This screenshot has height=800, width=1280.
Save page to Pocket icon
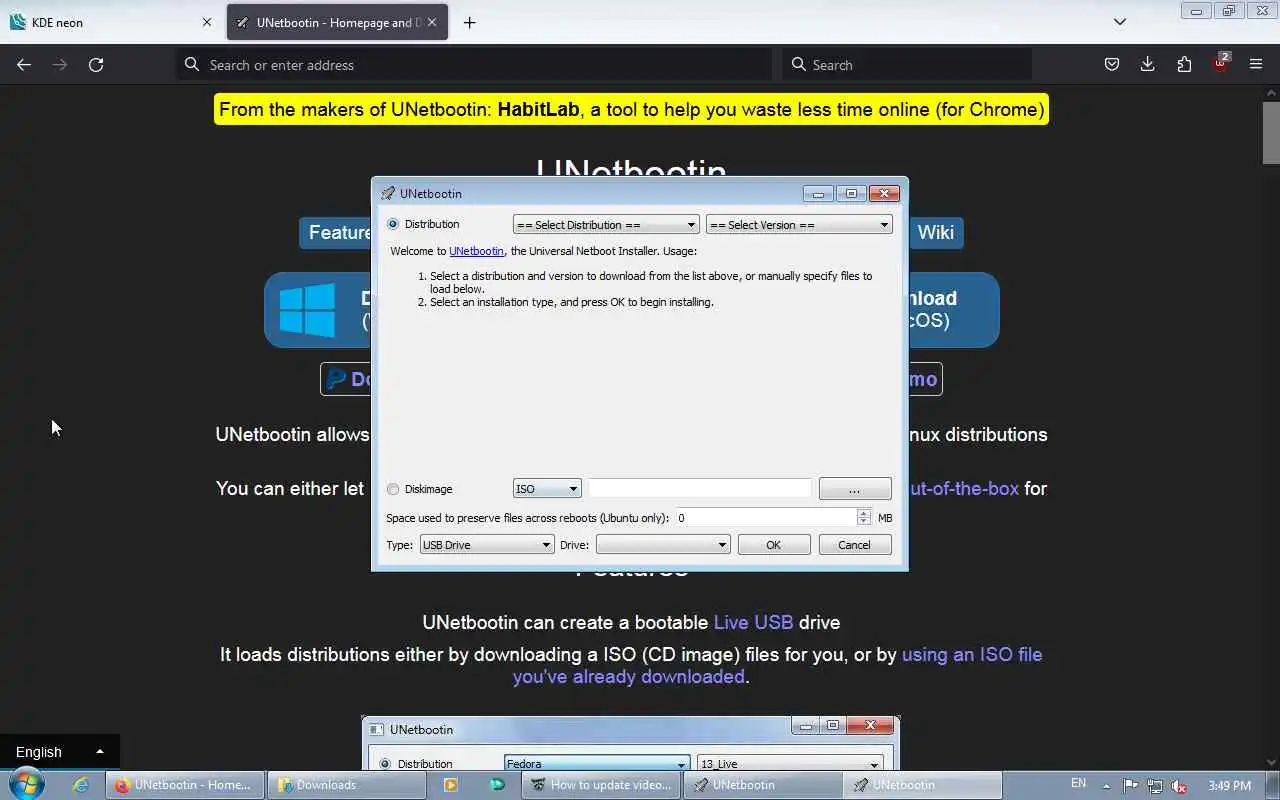click(1111, 64)
